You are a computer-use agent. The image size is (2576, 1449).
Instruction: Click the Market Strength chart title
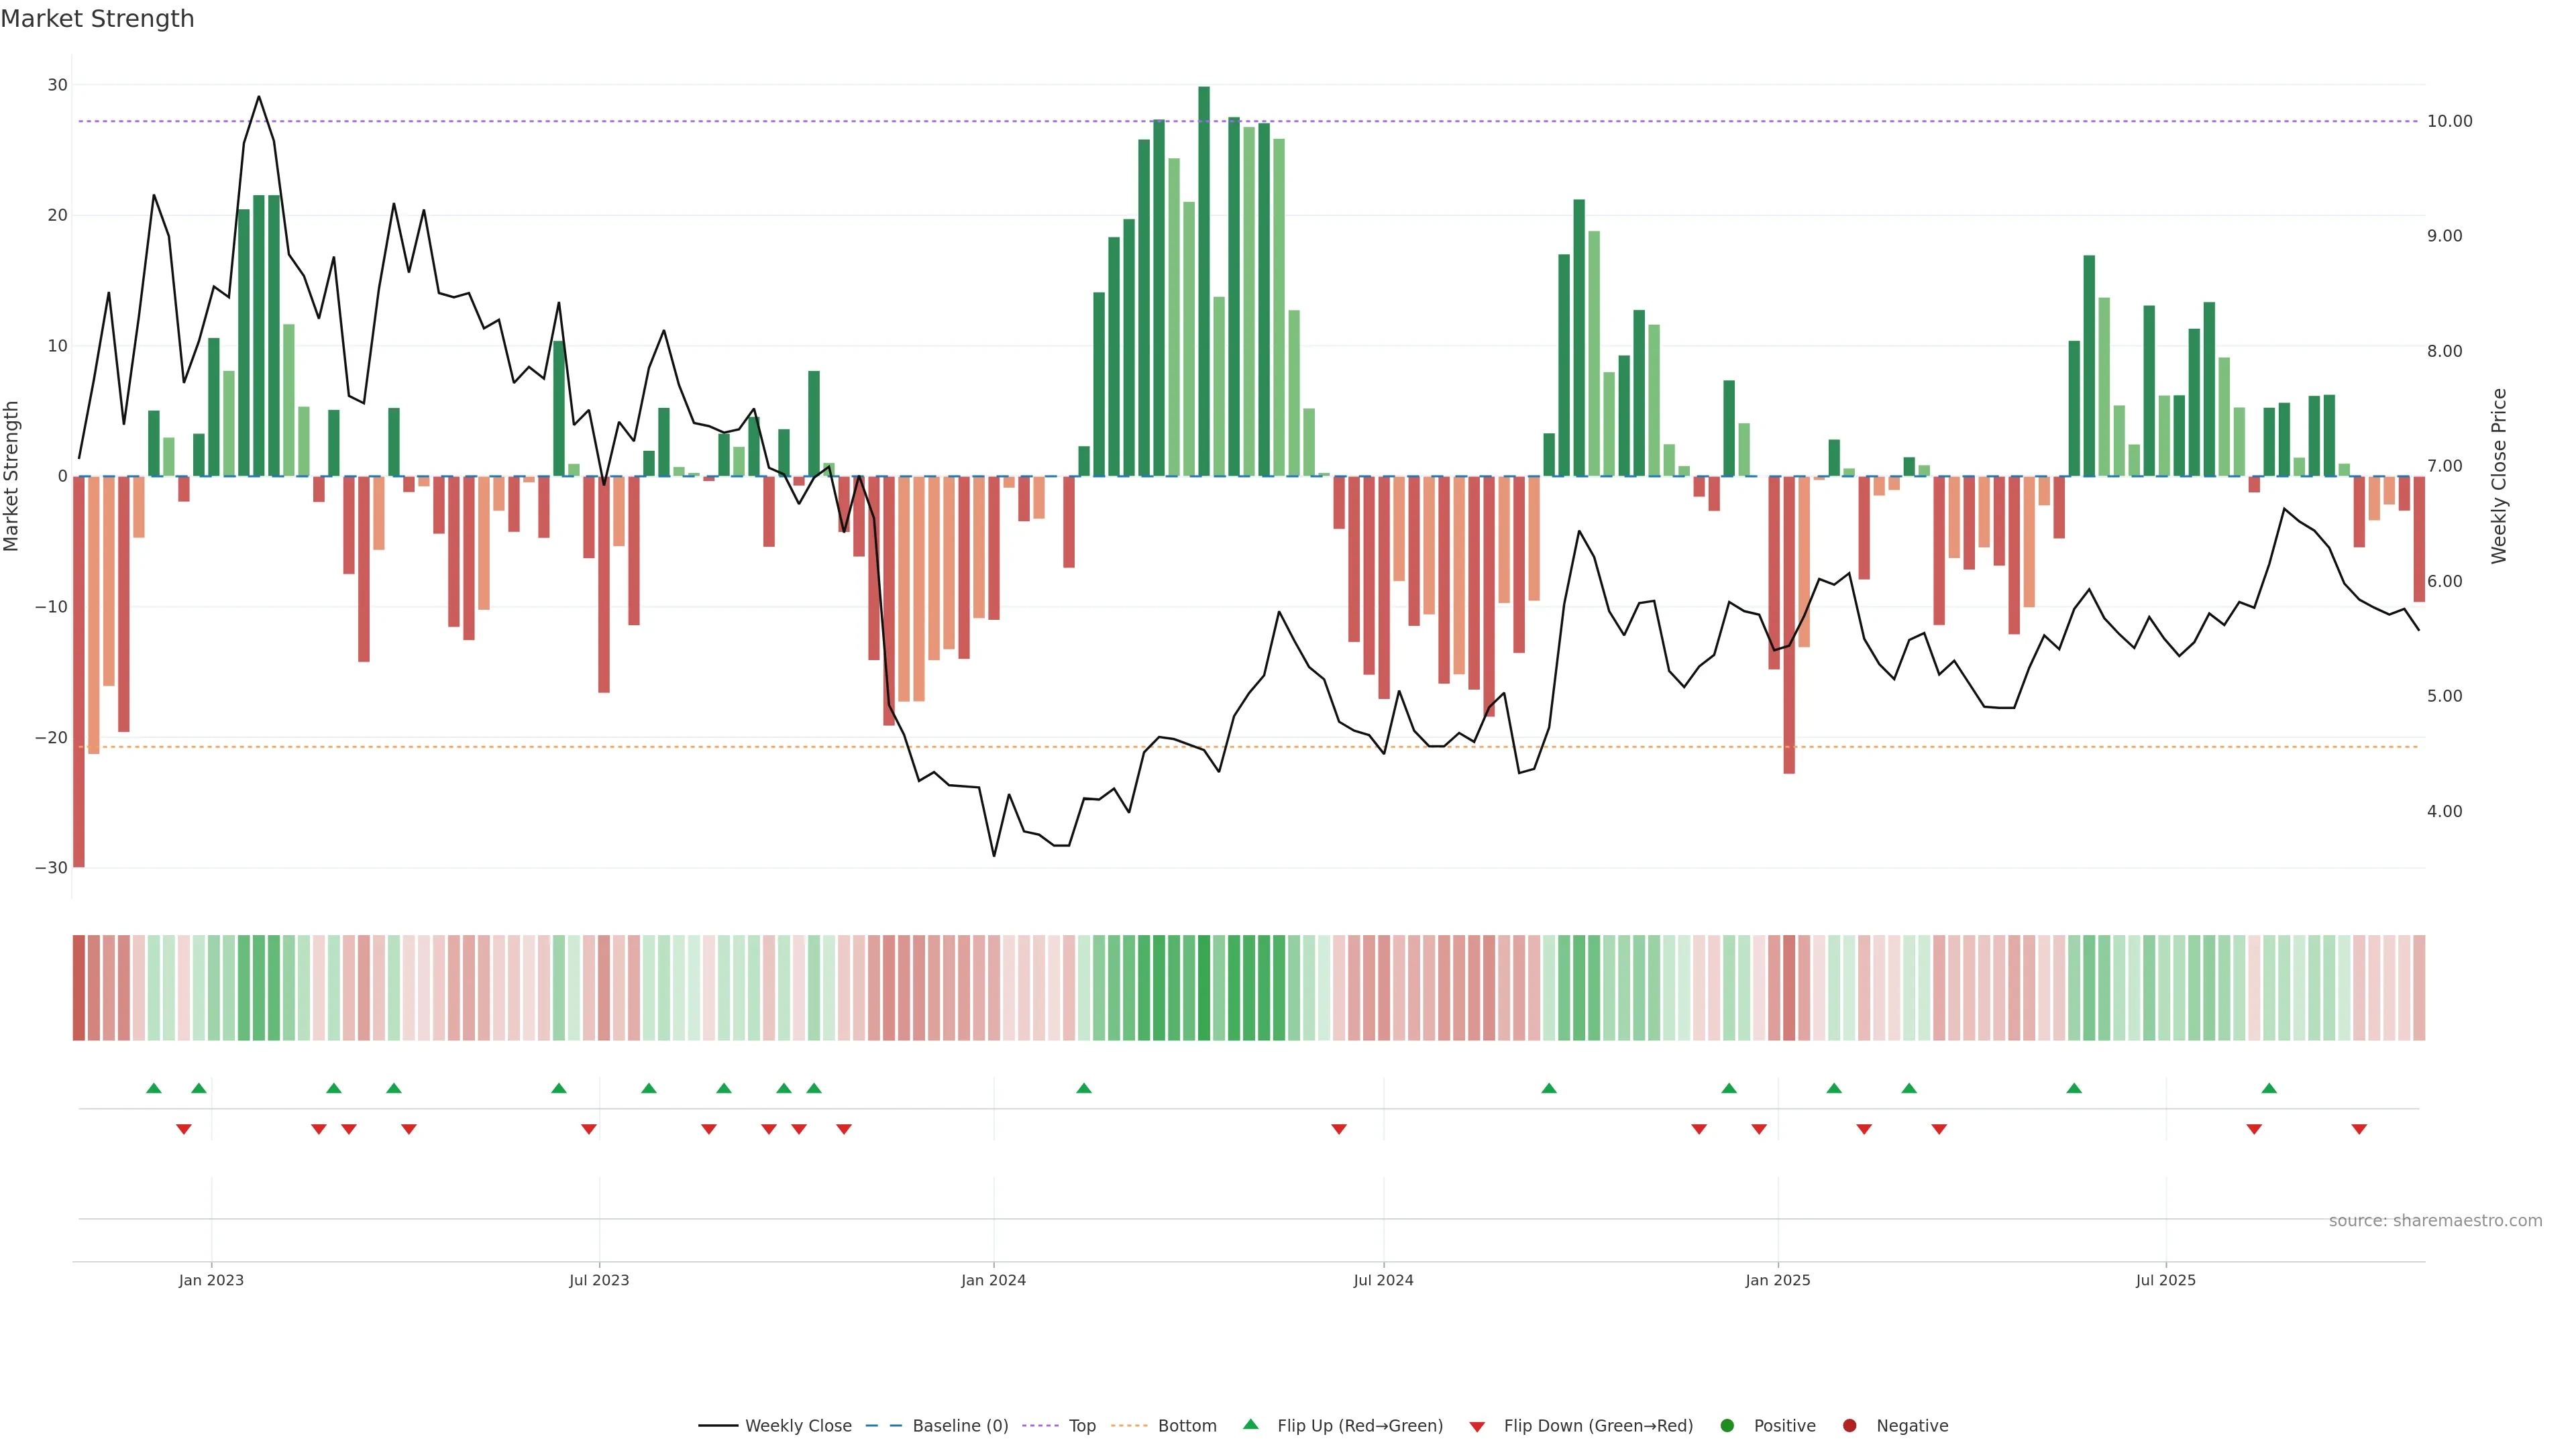(x=97, y=19)
